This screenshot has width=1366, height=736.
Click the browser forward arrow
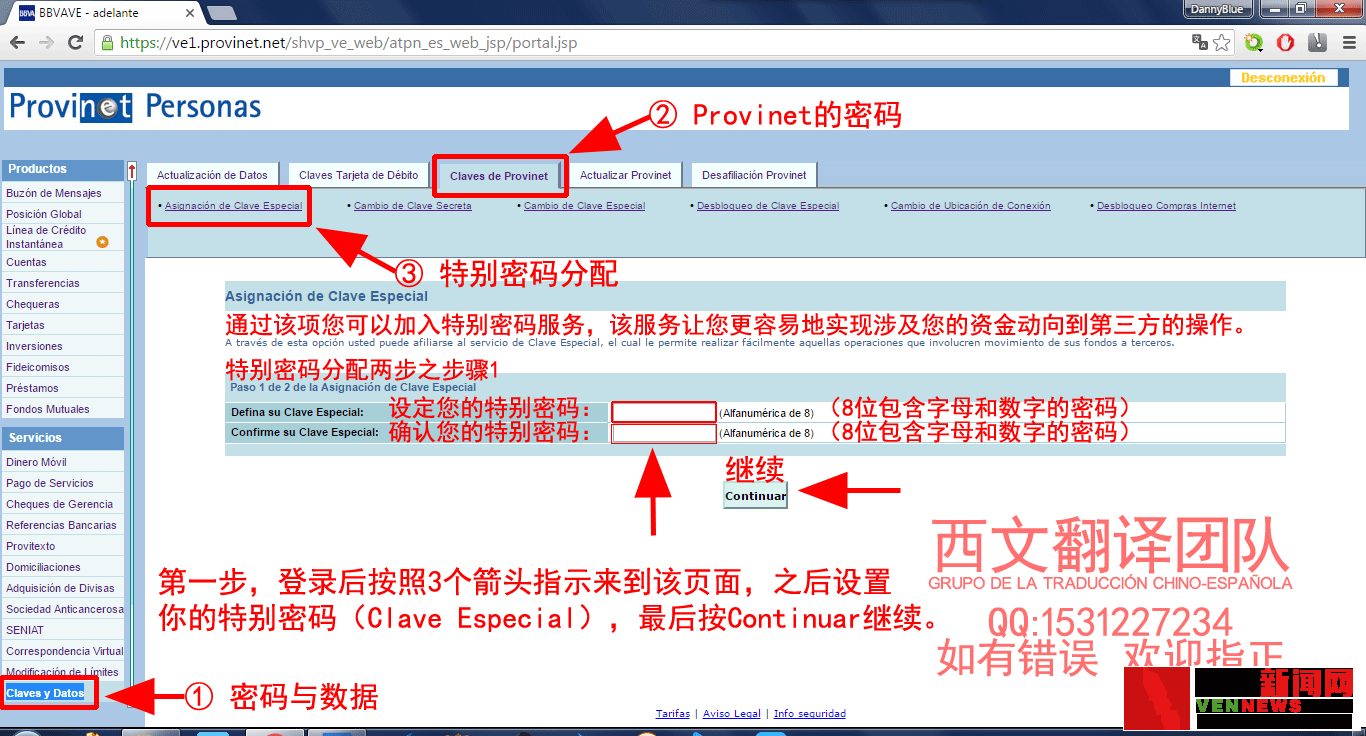46,43
